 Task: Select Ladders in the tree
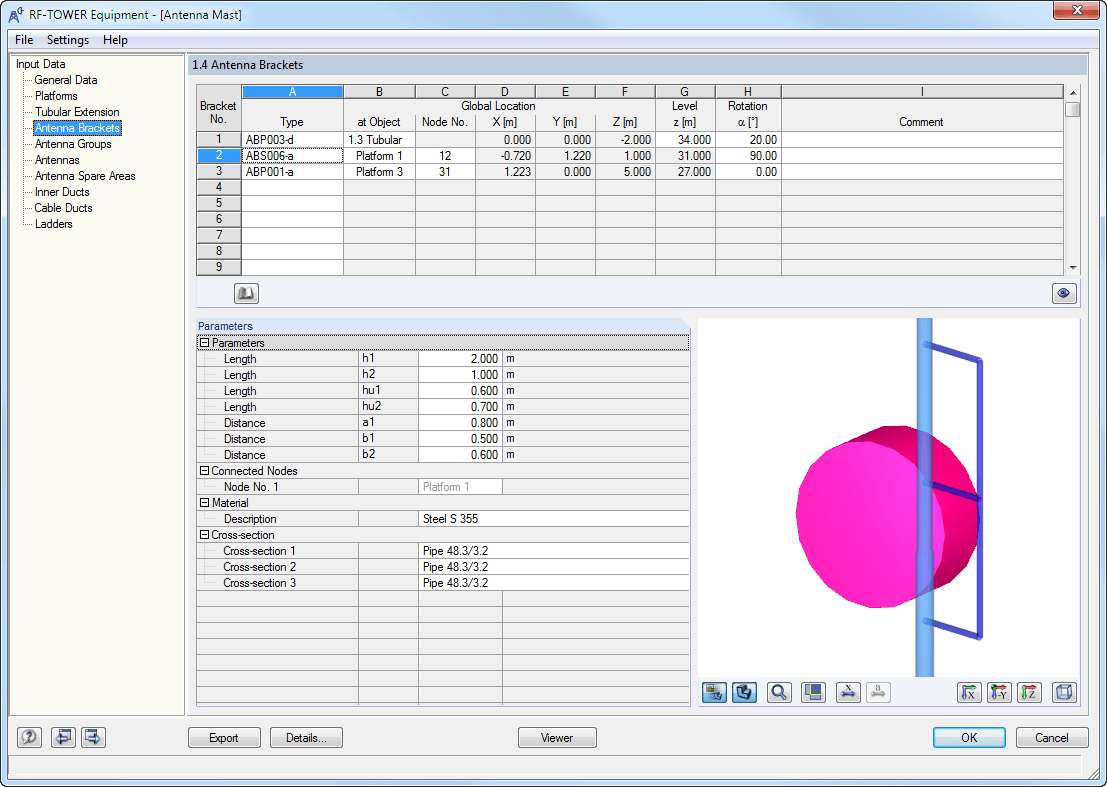53,224
